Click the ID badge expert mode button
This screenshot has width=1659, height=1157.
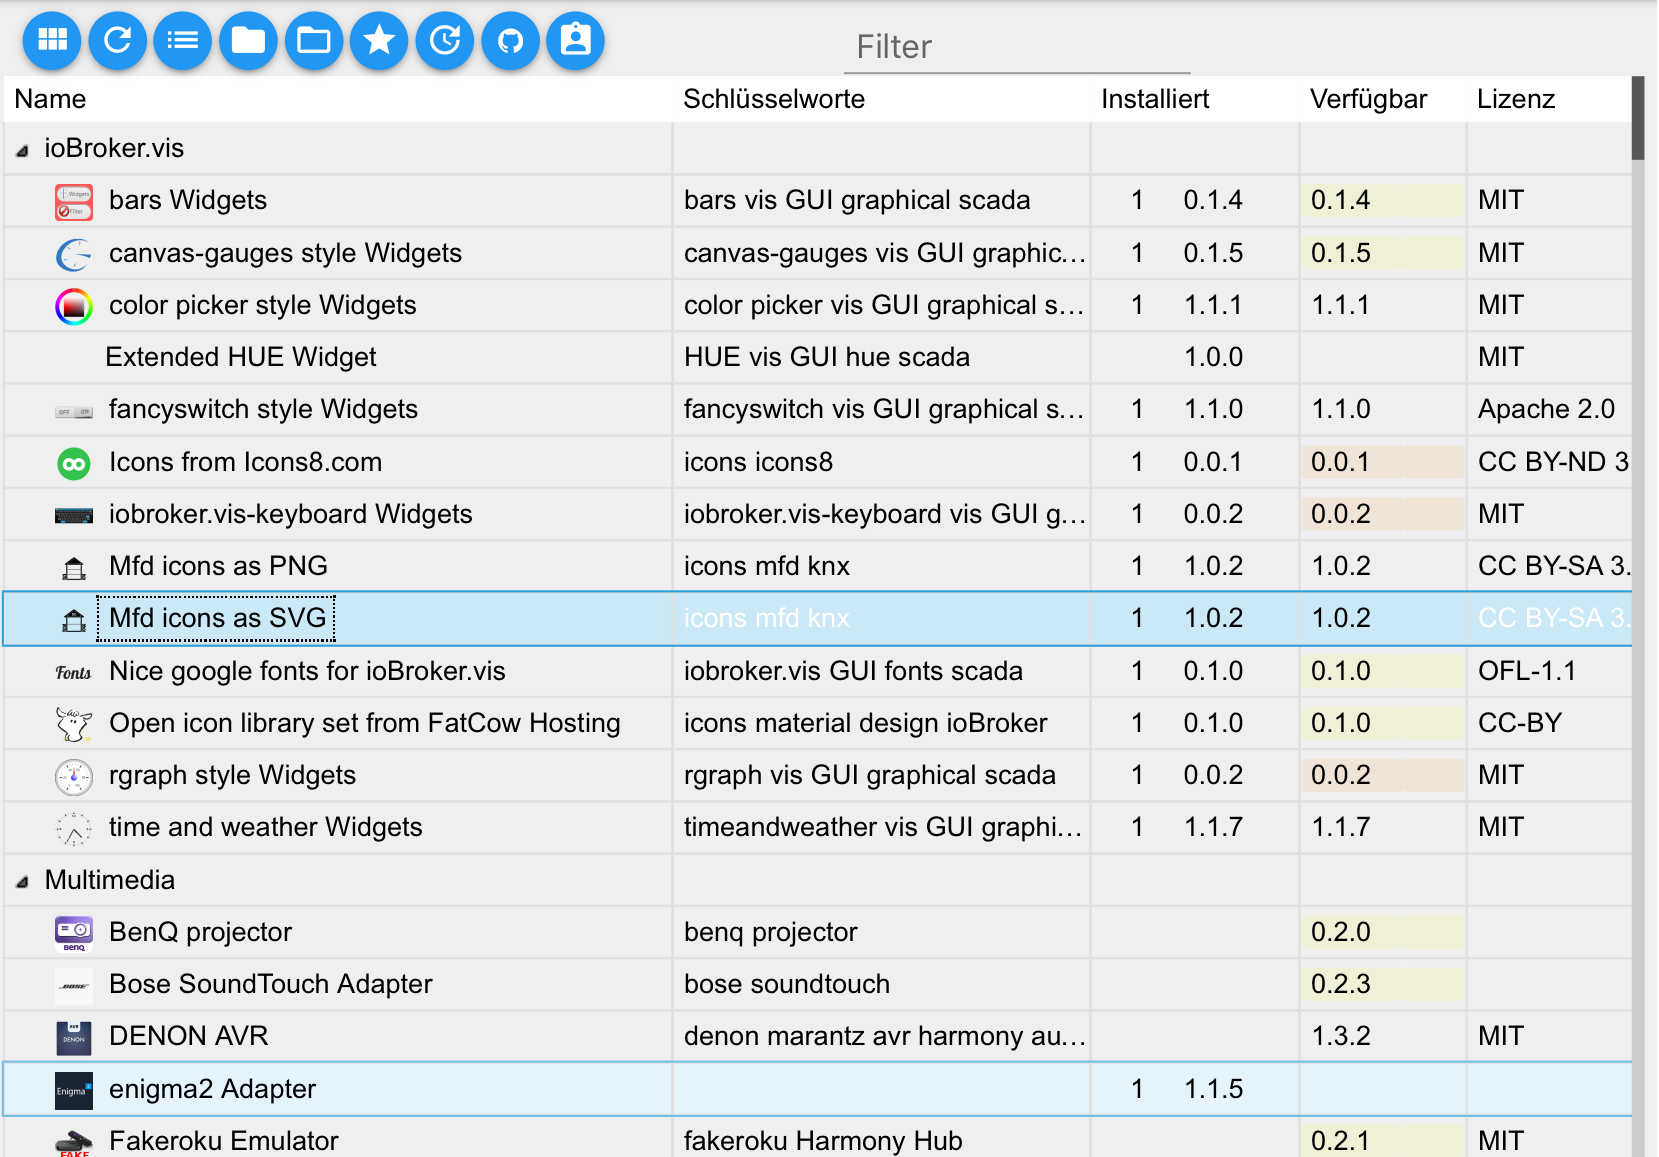tap(576, 41)
